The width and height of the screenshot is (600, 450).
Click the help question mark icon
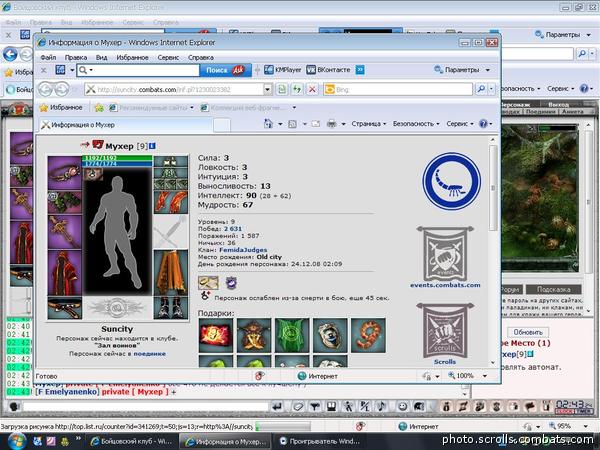[x=483, y=124]
